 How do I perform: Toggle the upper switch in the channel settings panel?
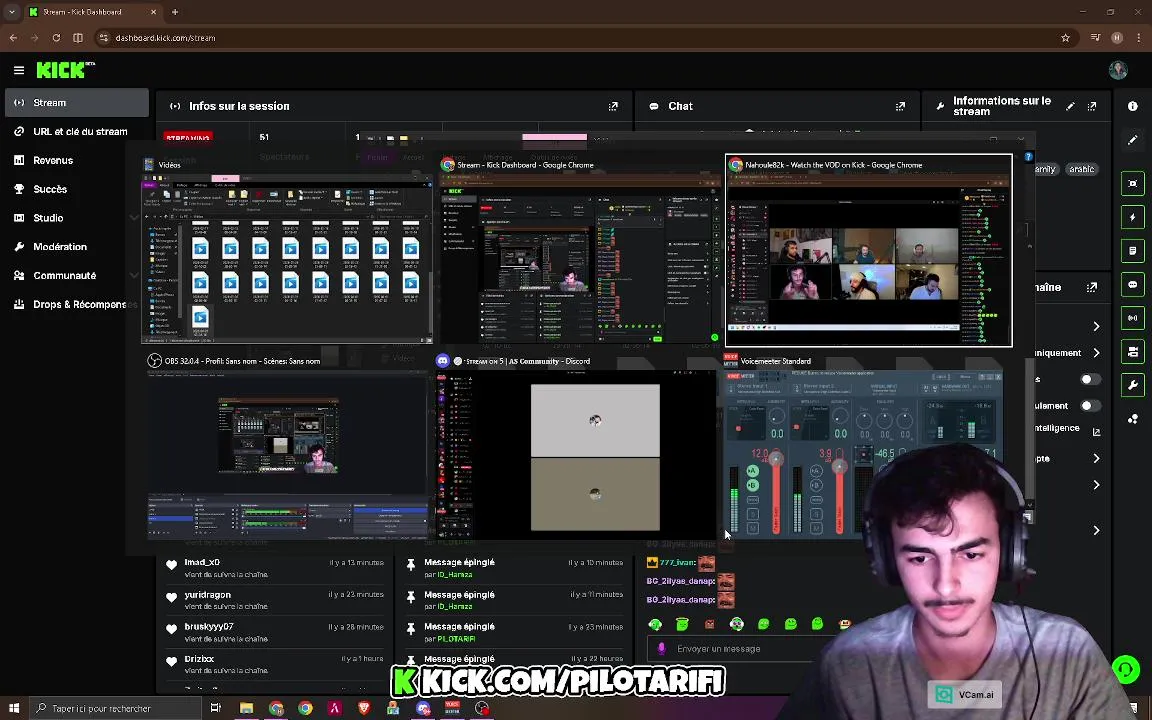[1090, 379]
